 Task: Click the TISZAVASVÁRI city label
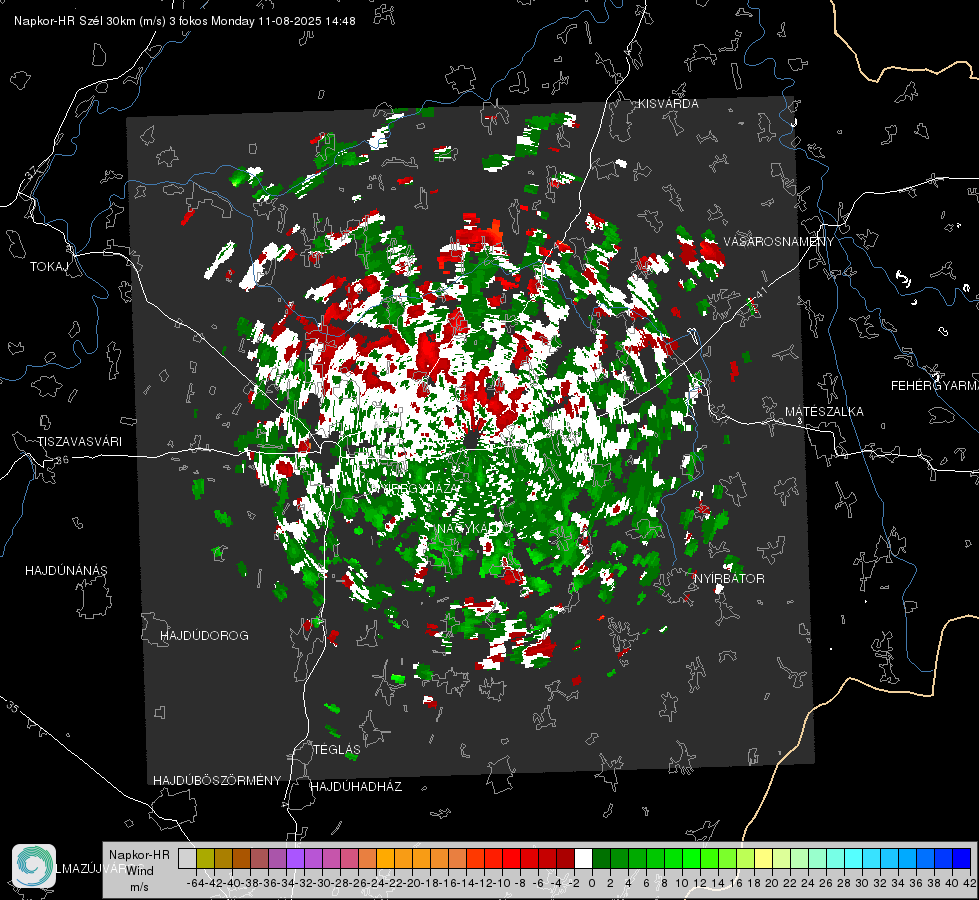[79, 442]
